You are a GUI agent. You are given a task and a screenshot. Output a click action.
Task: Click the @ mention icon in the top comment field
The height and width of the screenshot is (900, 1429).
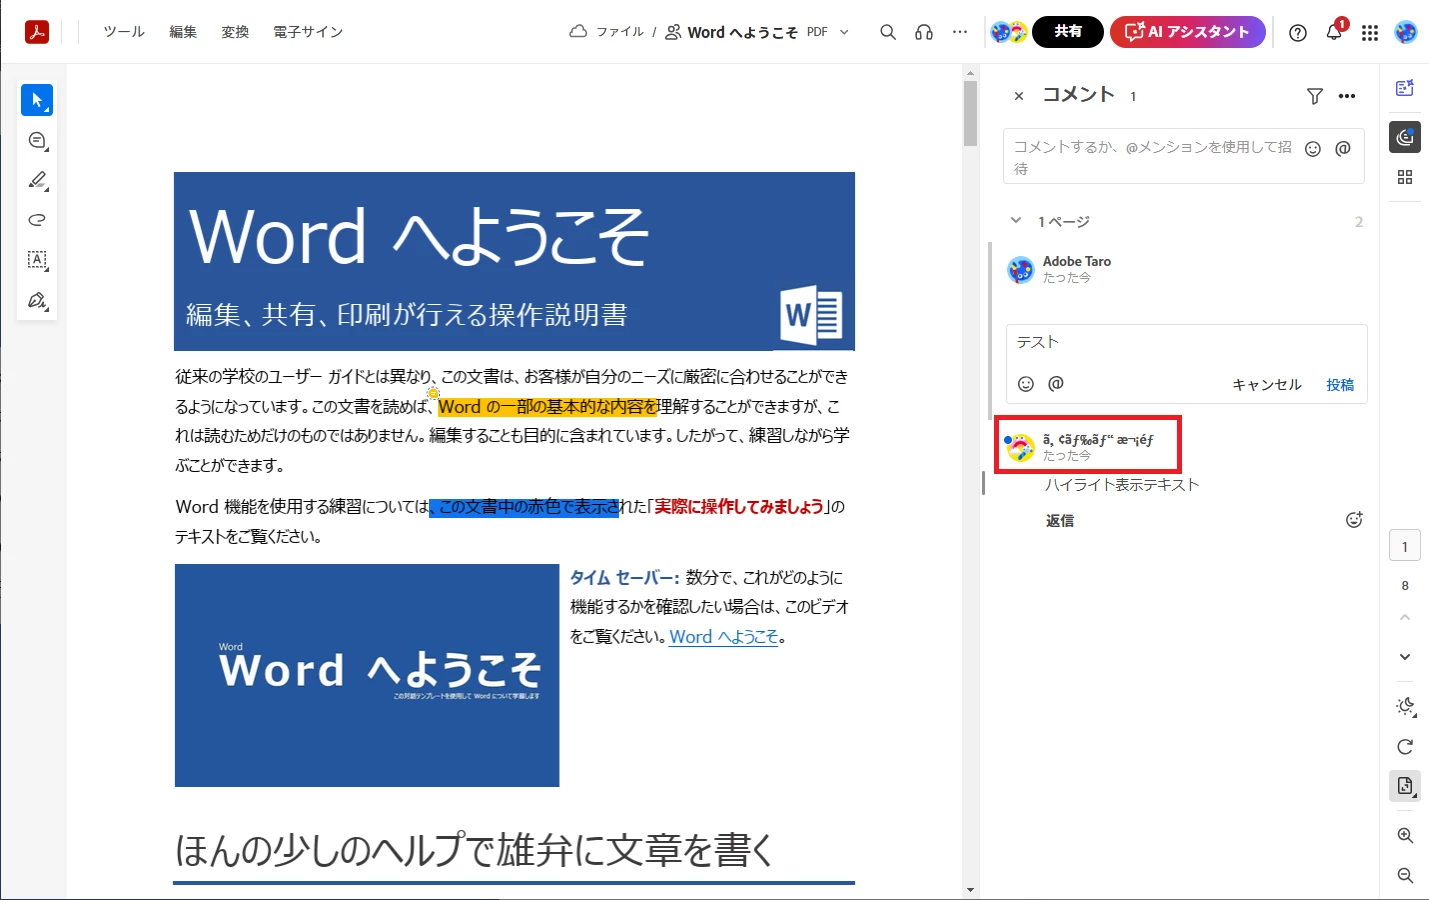(1343, 148)
